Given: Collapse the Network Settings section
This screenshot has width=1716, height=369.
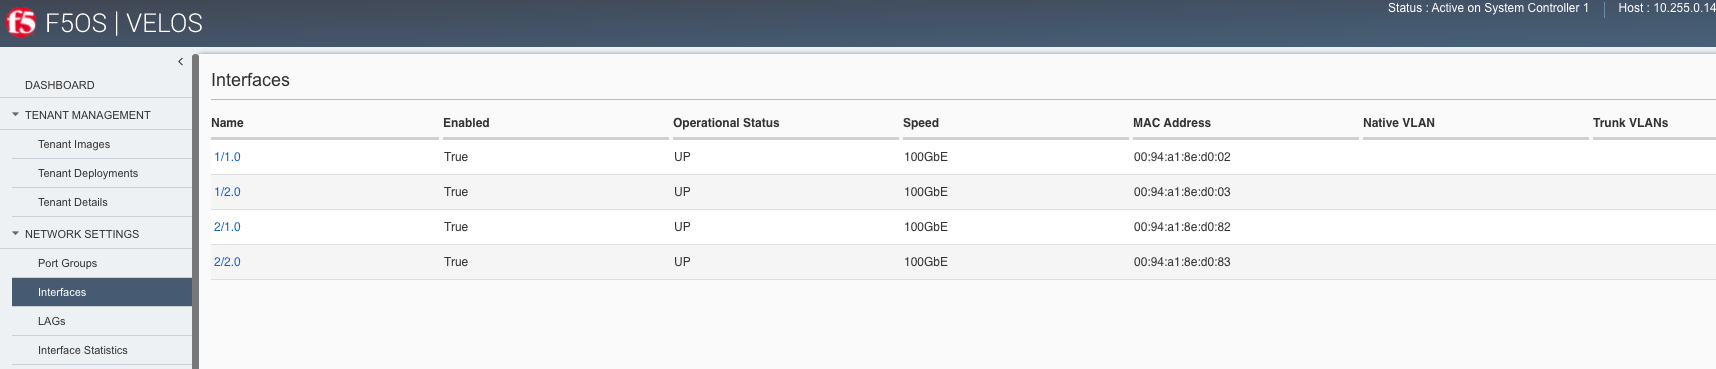Looking at the screenshot, I should [x=15, y=234].
